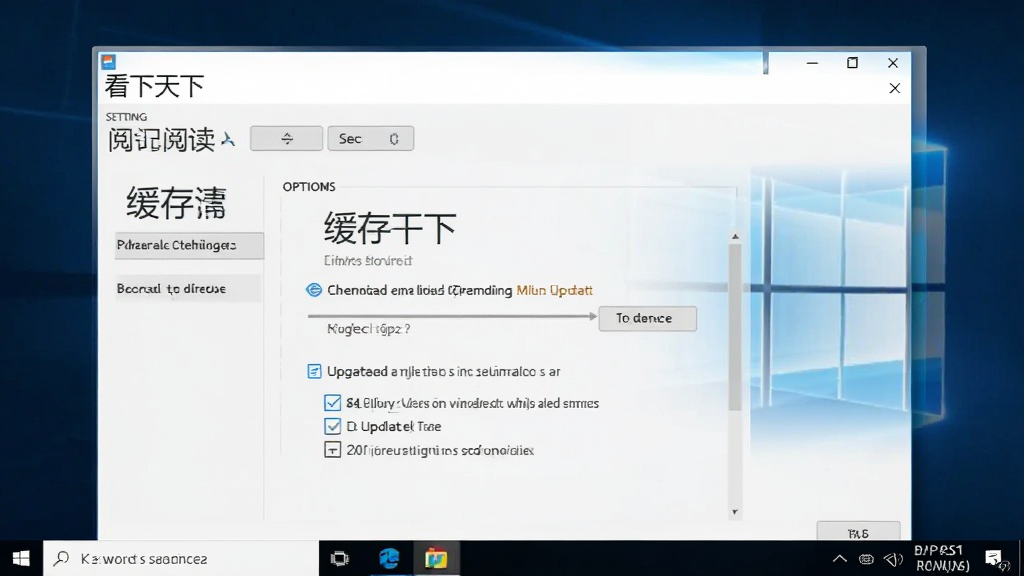
Task: Uncheck the D Updatel Tiae checkbox
Action: point(332,426)
